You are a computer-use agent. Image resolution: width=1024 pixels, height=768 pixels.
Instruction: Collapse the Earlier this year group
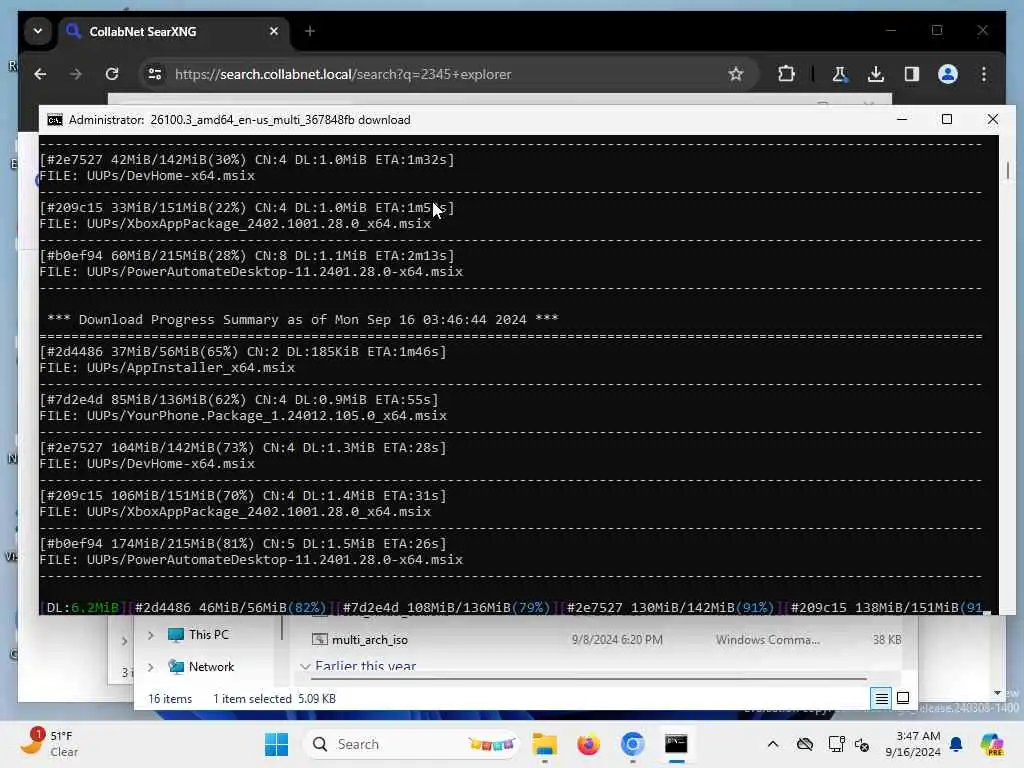305,667
